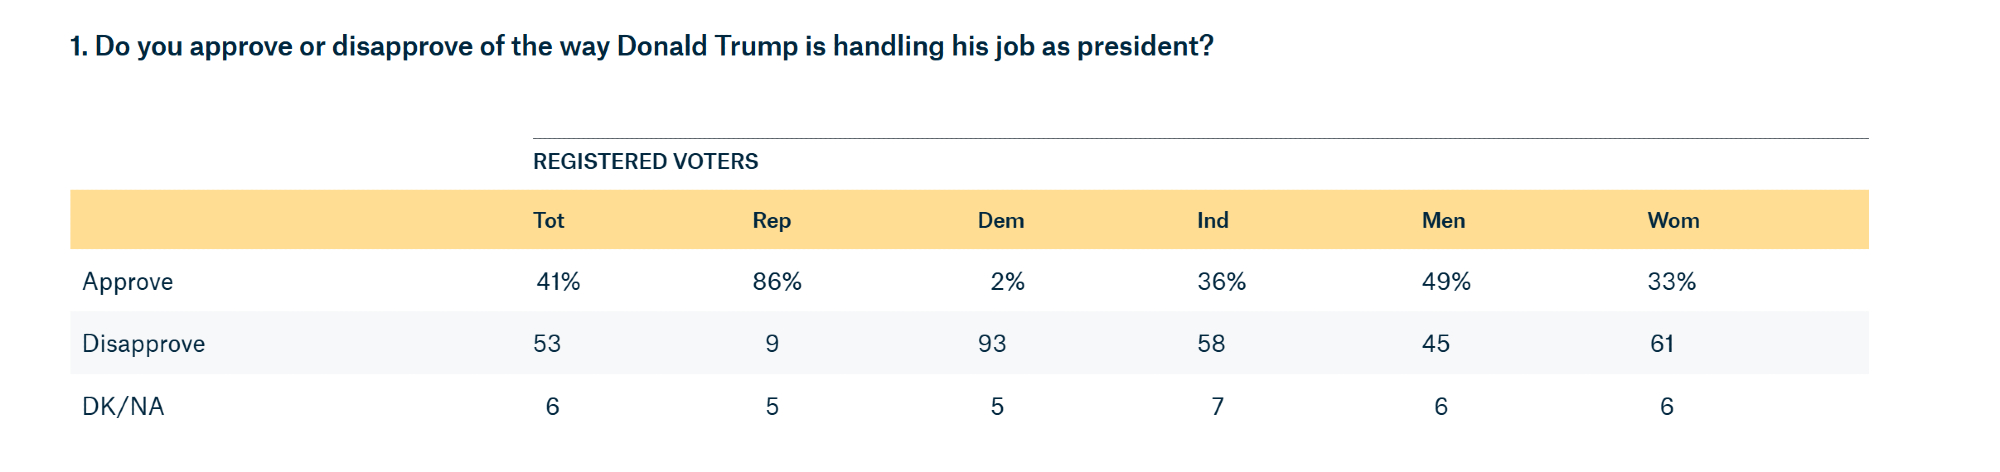Image resolution: width=2000 pixels, height=472 pixels.
Task: Click the 53 total disapprove value
Action: [547, 344]
